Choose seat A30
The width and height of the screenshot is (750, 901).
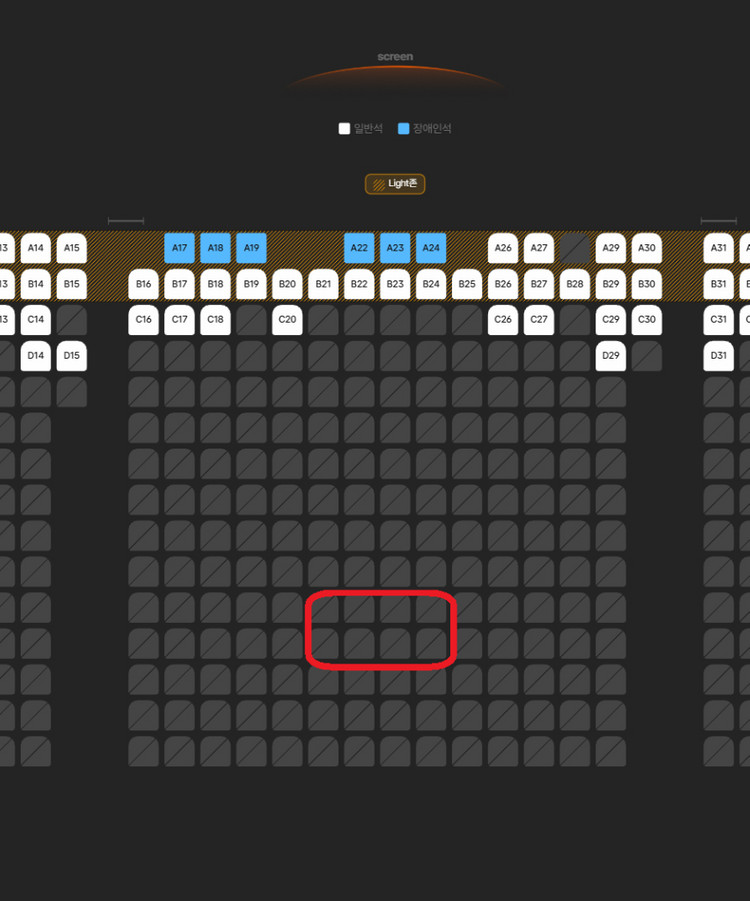(647, 248)
